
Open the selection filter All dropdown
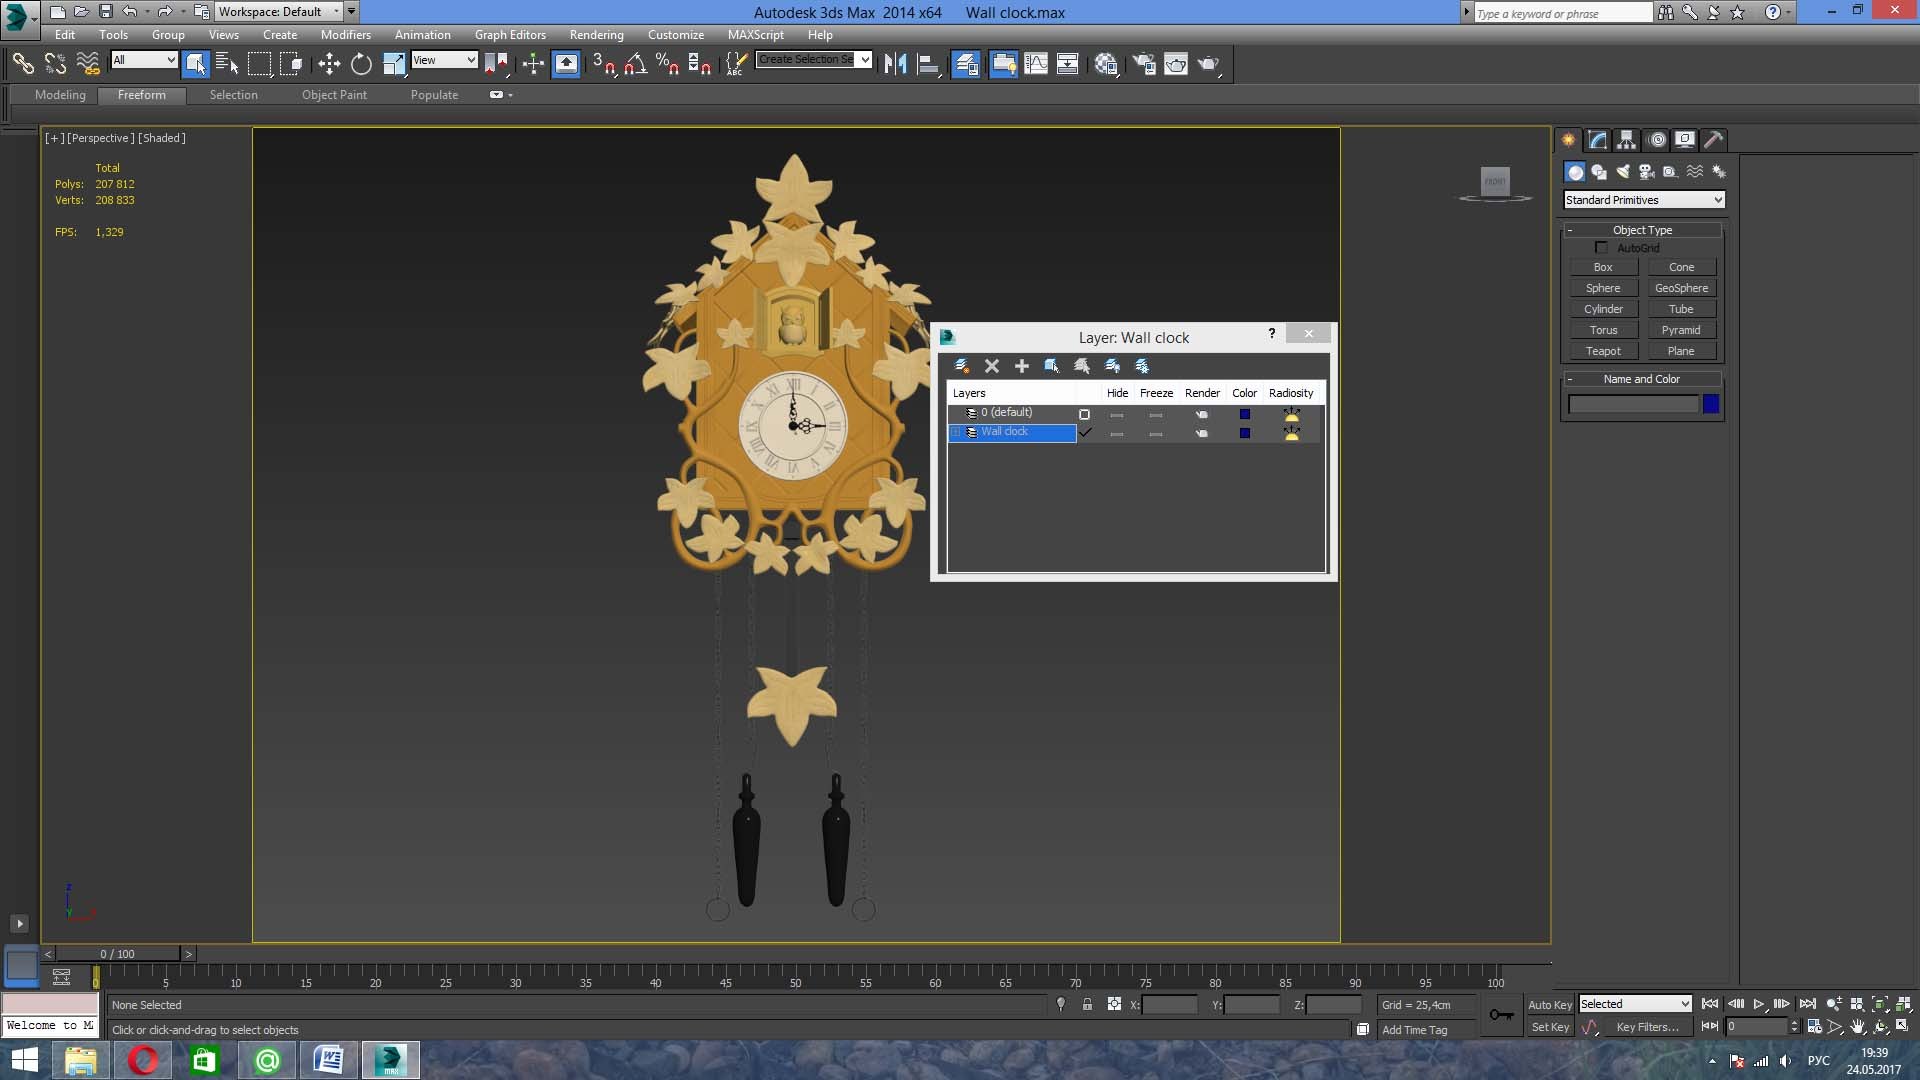pyautogui.click(x=144, y=60)
